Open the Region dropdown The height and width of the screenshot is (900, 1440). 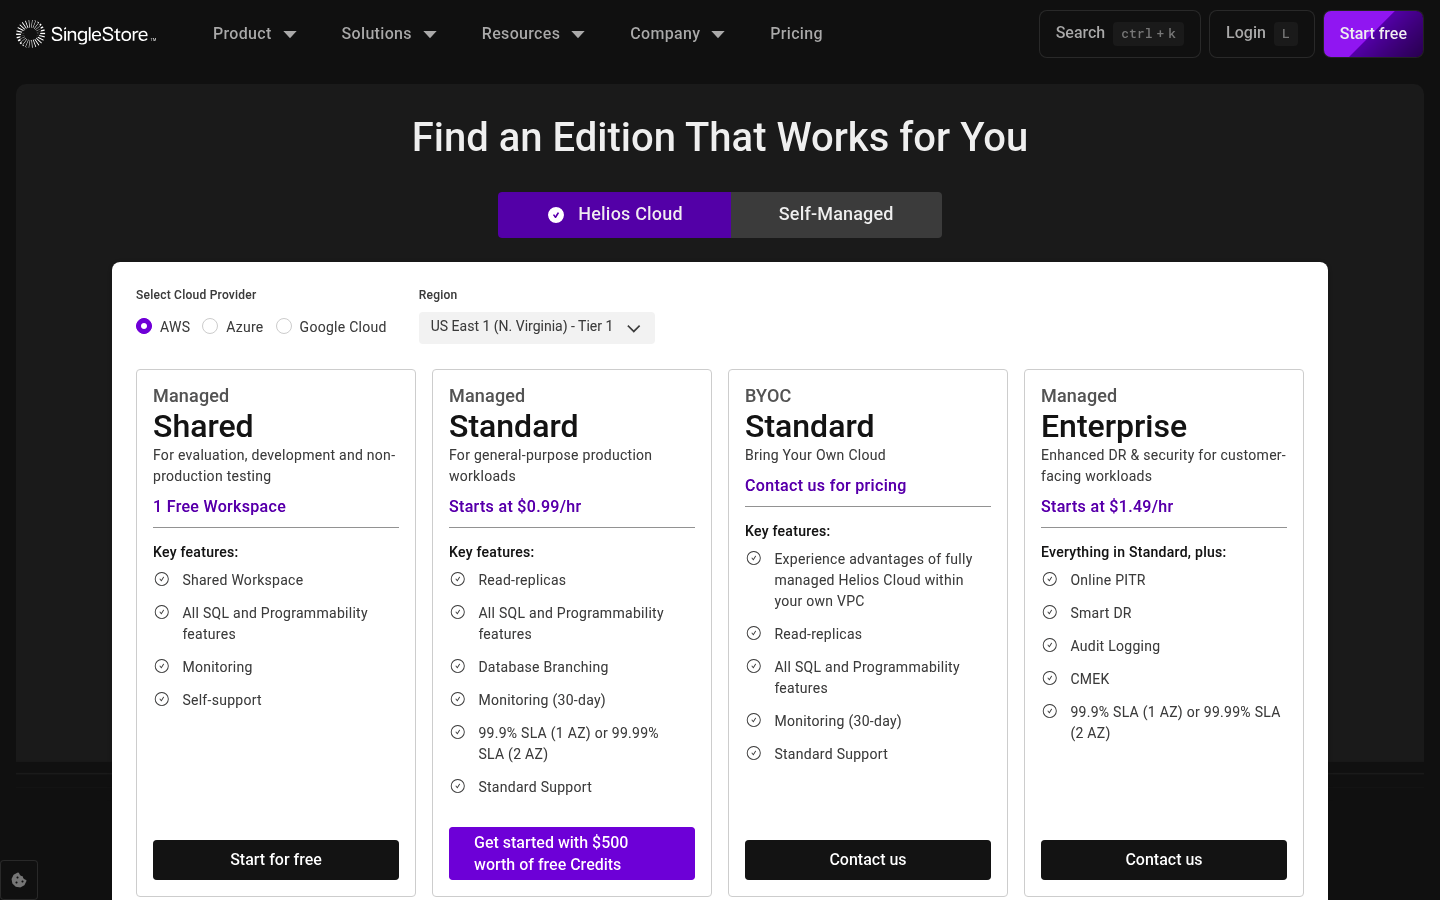pyautogui.click(x=537, y=327)
